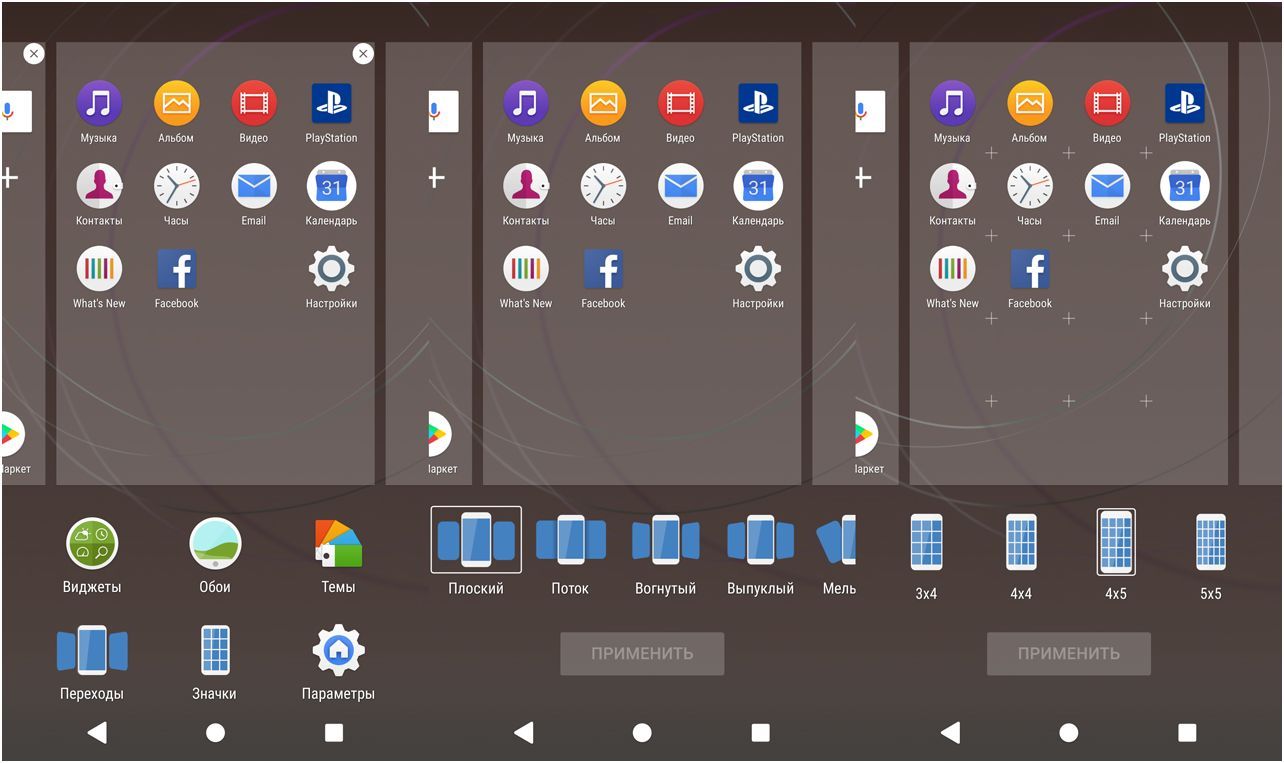Select the 3x4 grid size option
The height and width of the screenshot is (763, 1284).
pyautogui.click(x=925, y=543)
